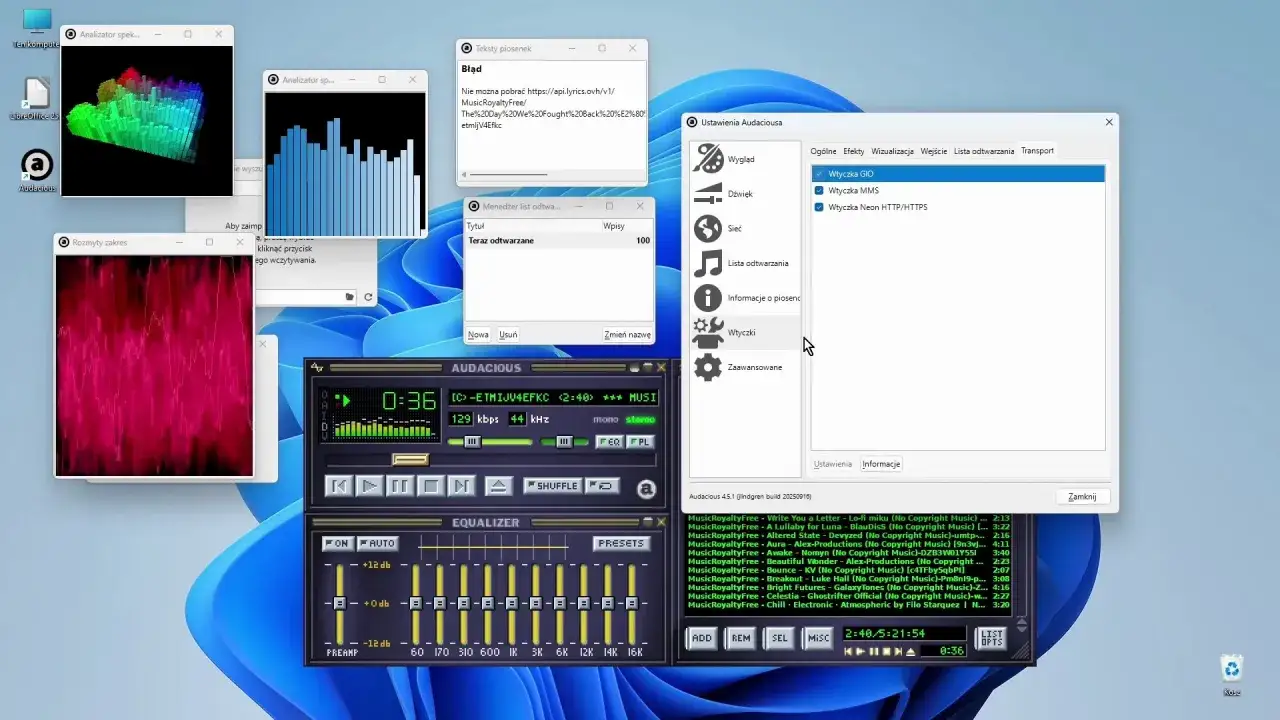Uncheck the Wtyczka MMS plugin

(819, 190)
